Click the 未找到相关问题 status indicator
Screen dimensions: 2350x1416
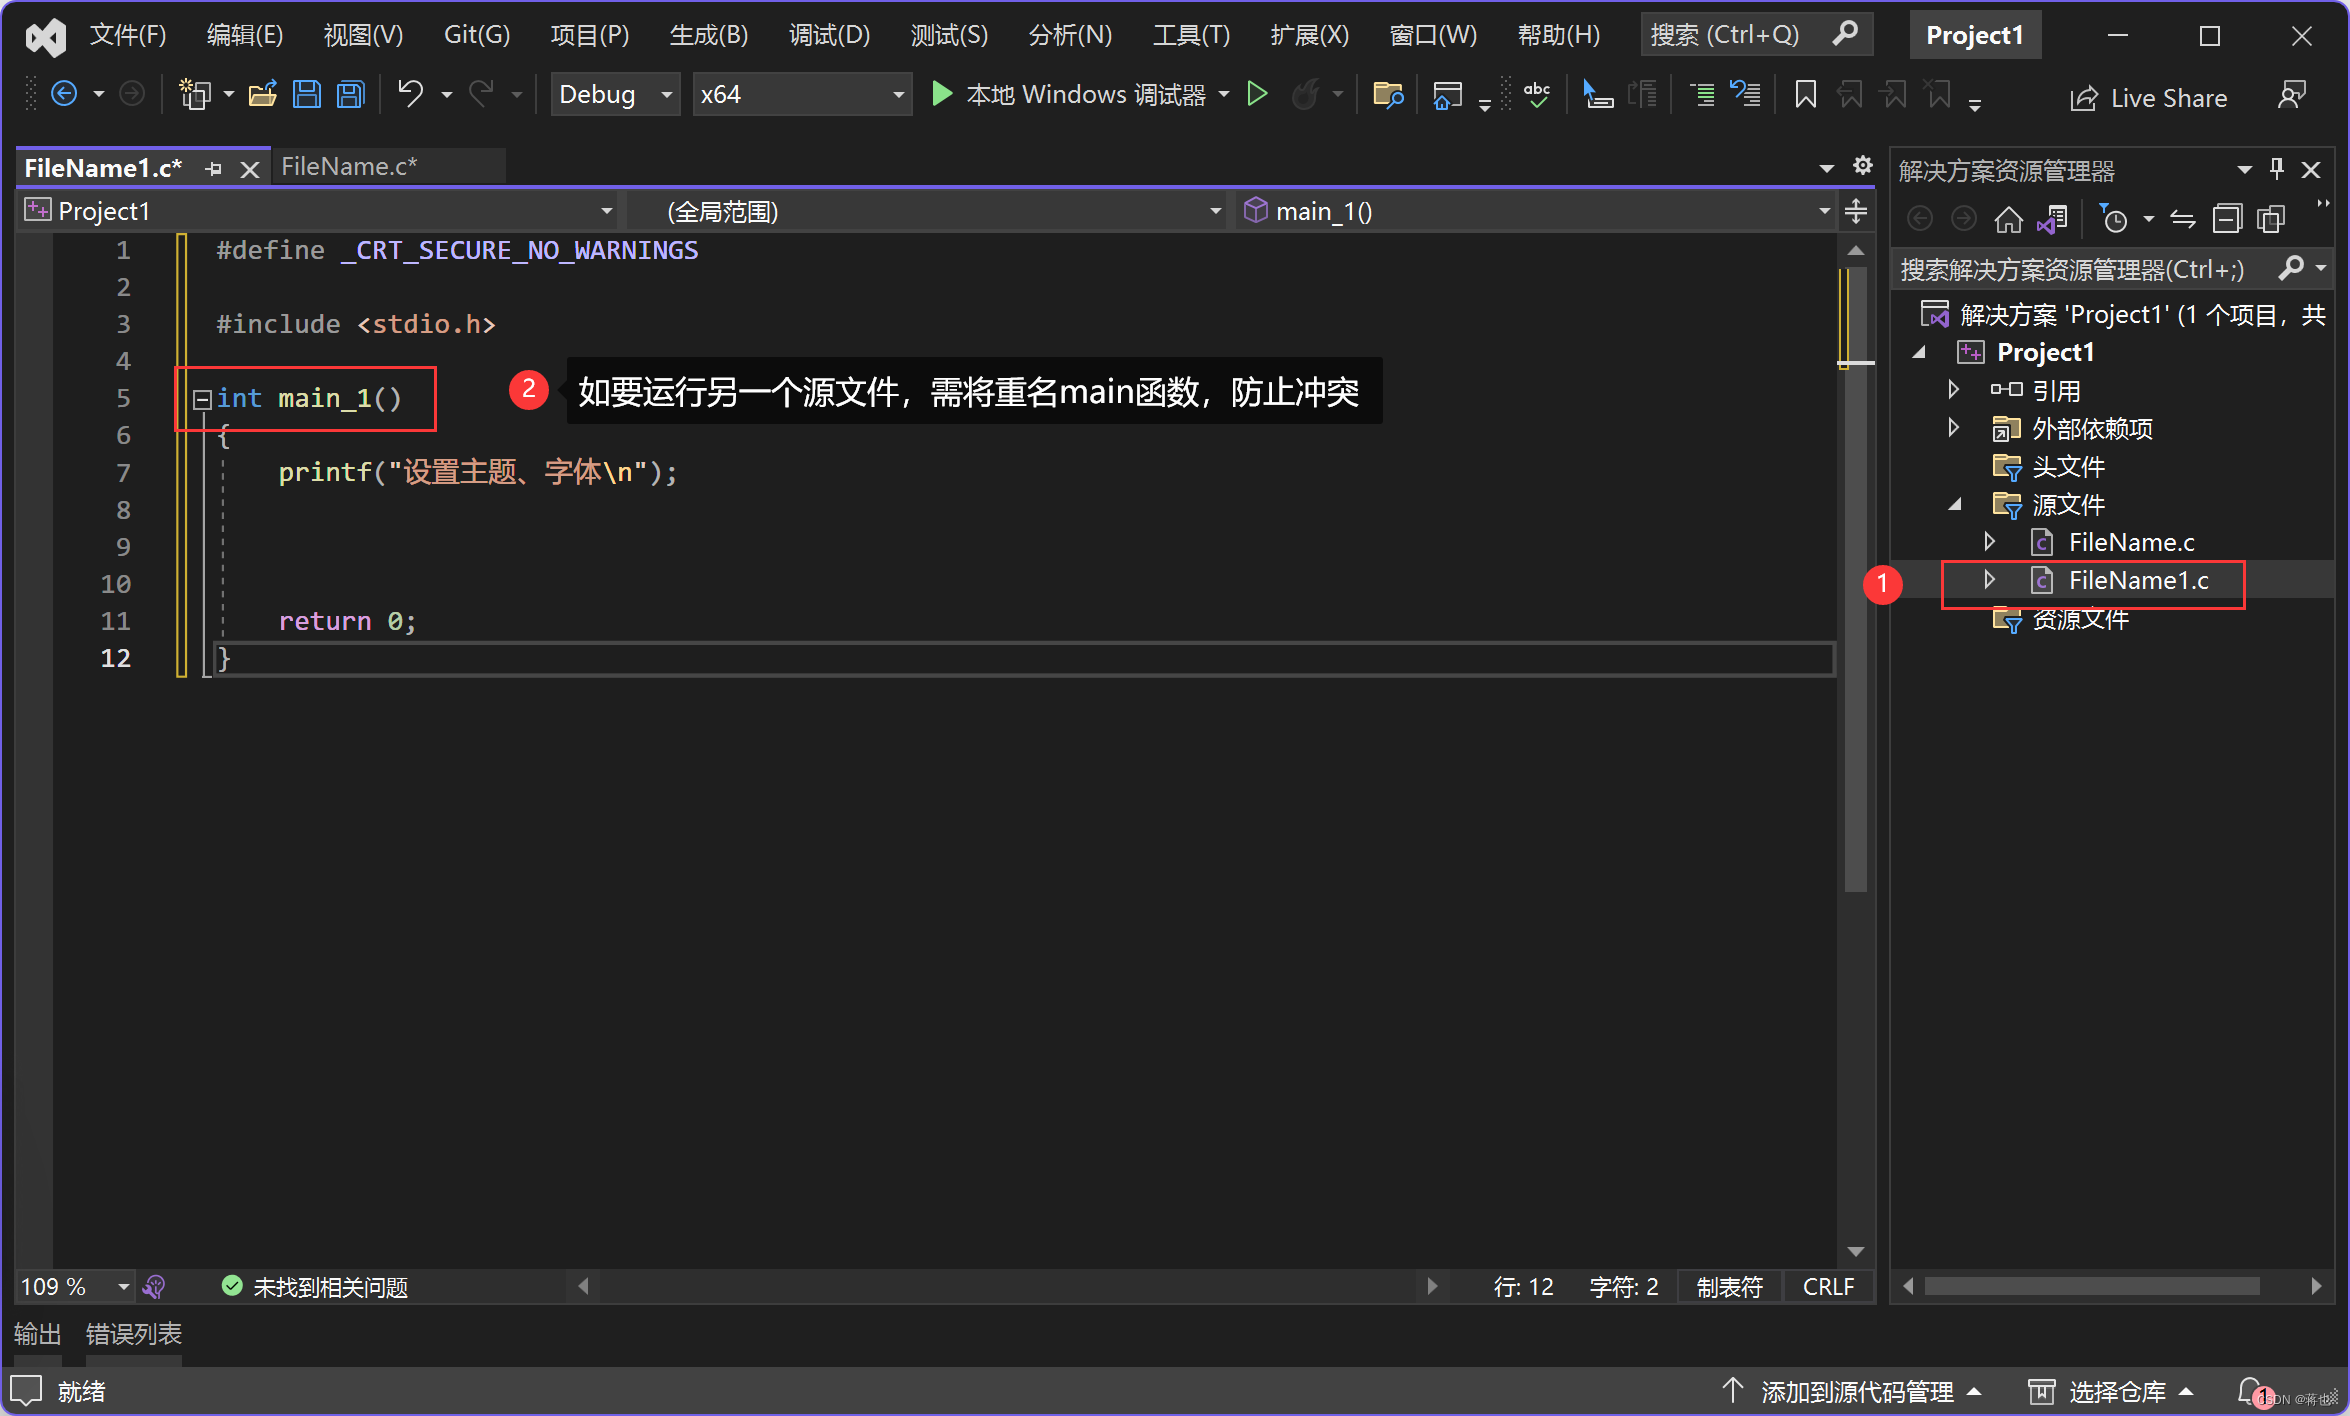pyautogui.click(x=316, y=1286)
